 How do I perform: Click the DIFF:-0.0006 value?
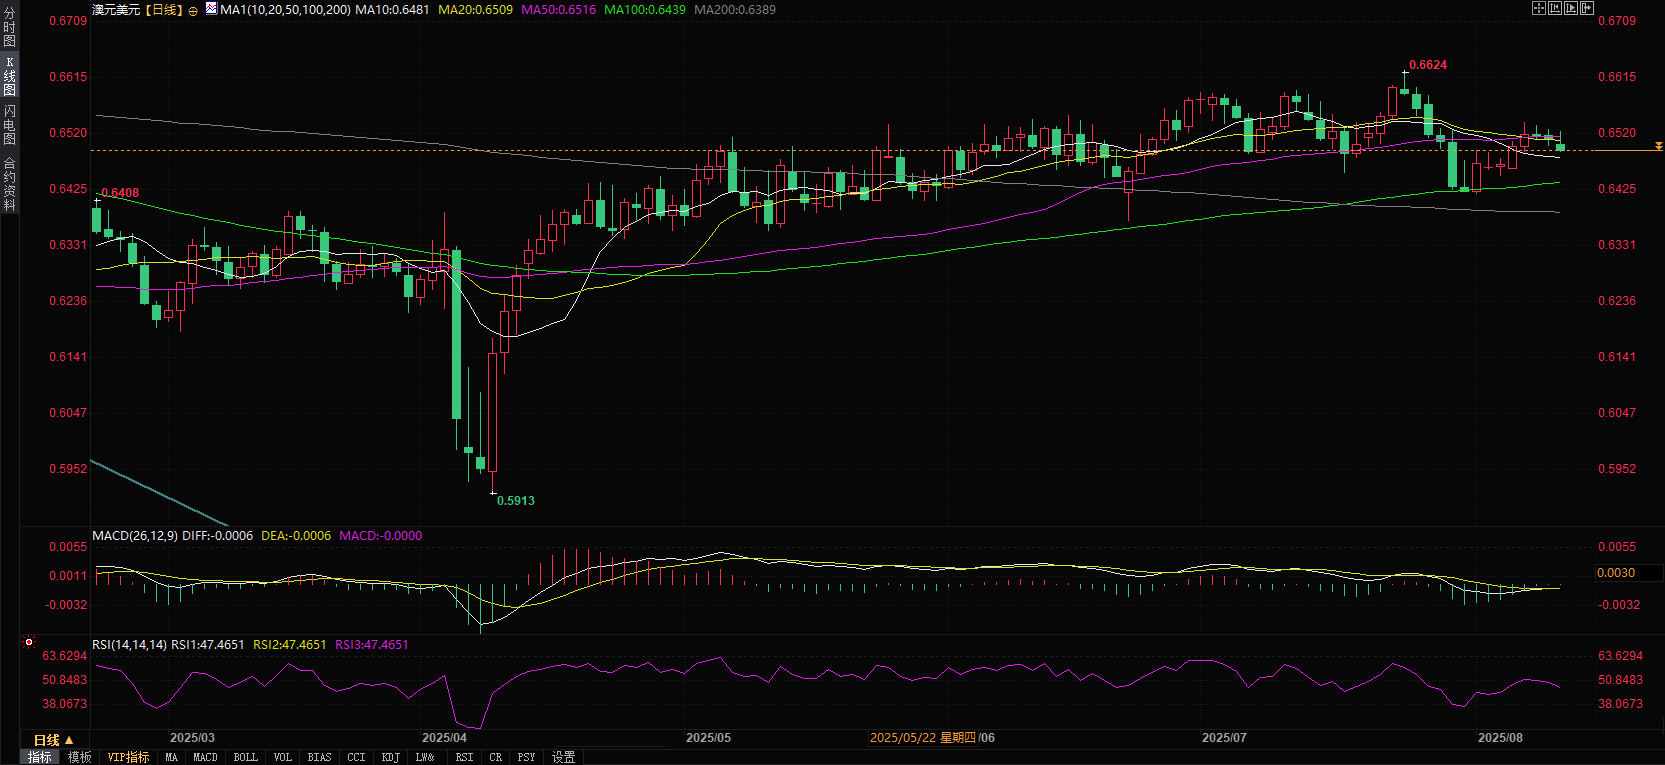[x=217, y=535]
